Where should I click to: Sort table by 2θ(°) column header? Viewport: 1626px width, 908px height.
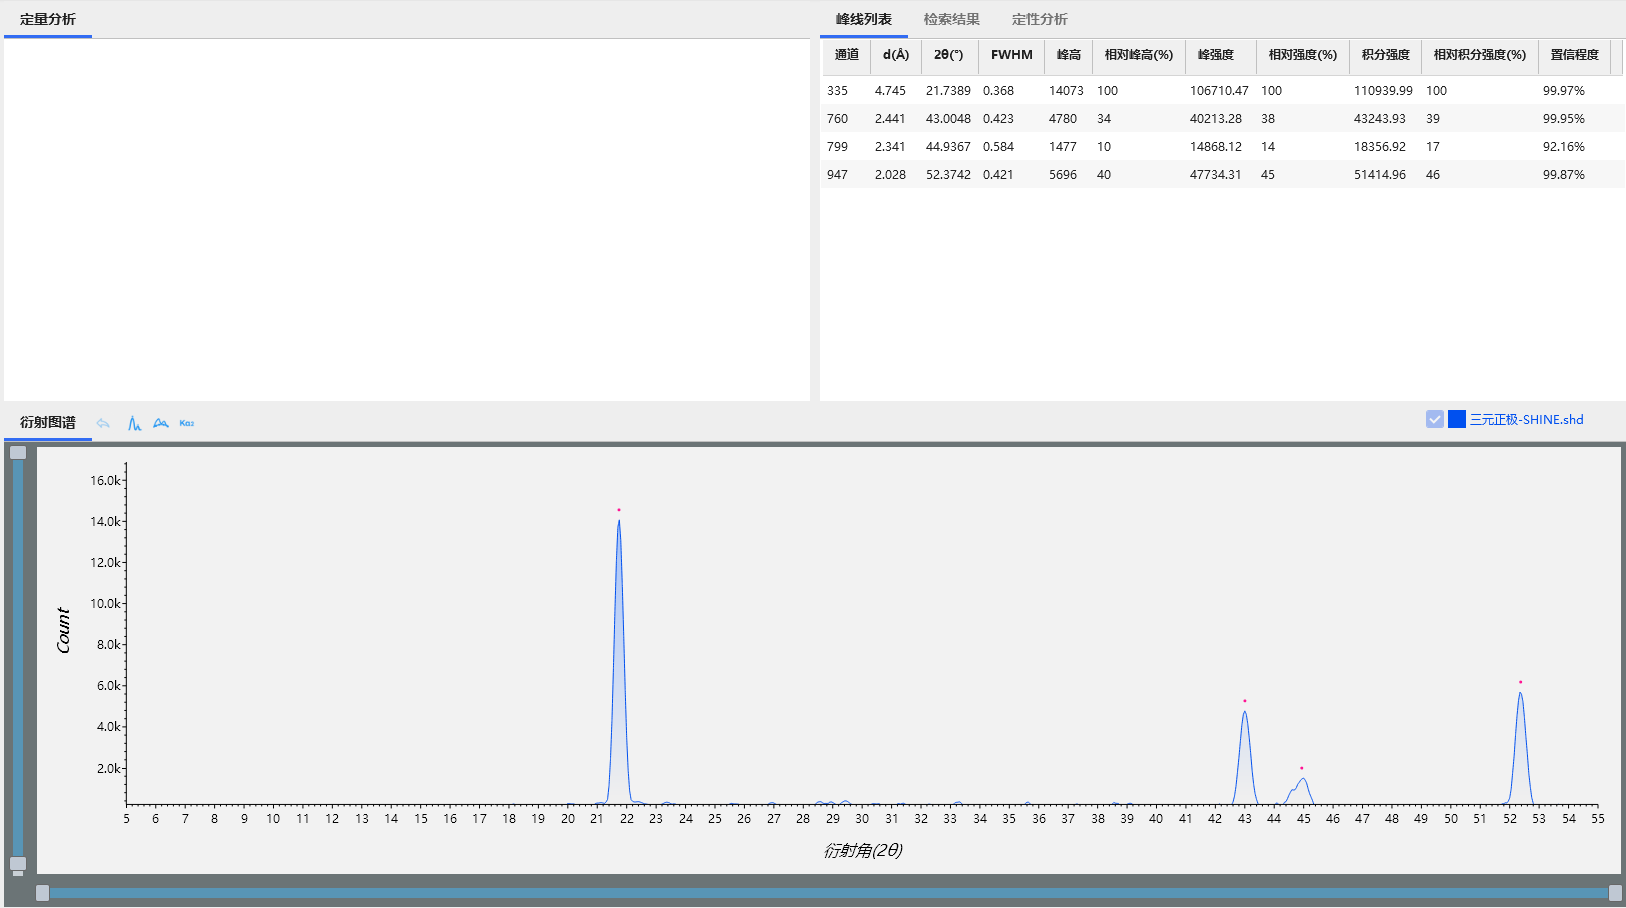coord(948,55)
